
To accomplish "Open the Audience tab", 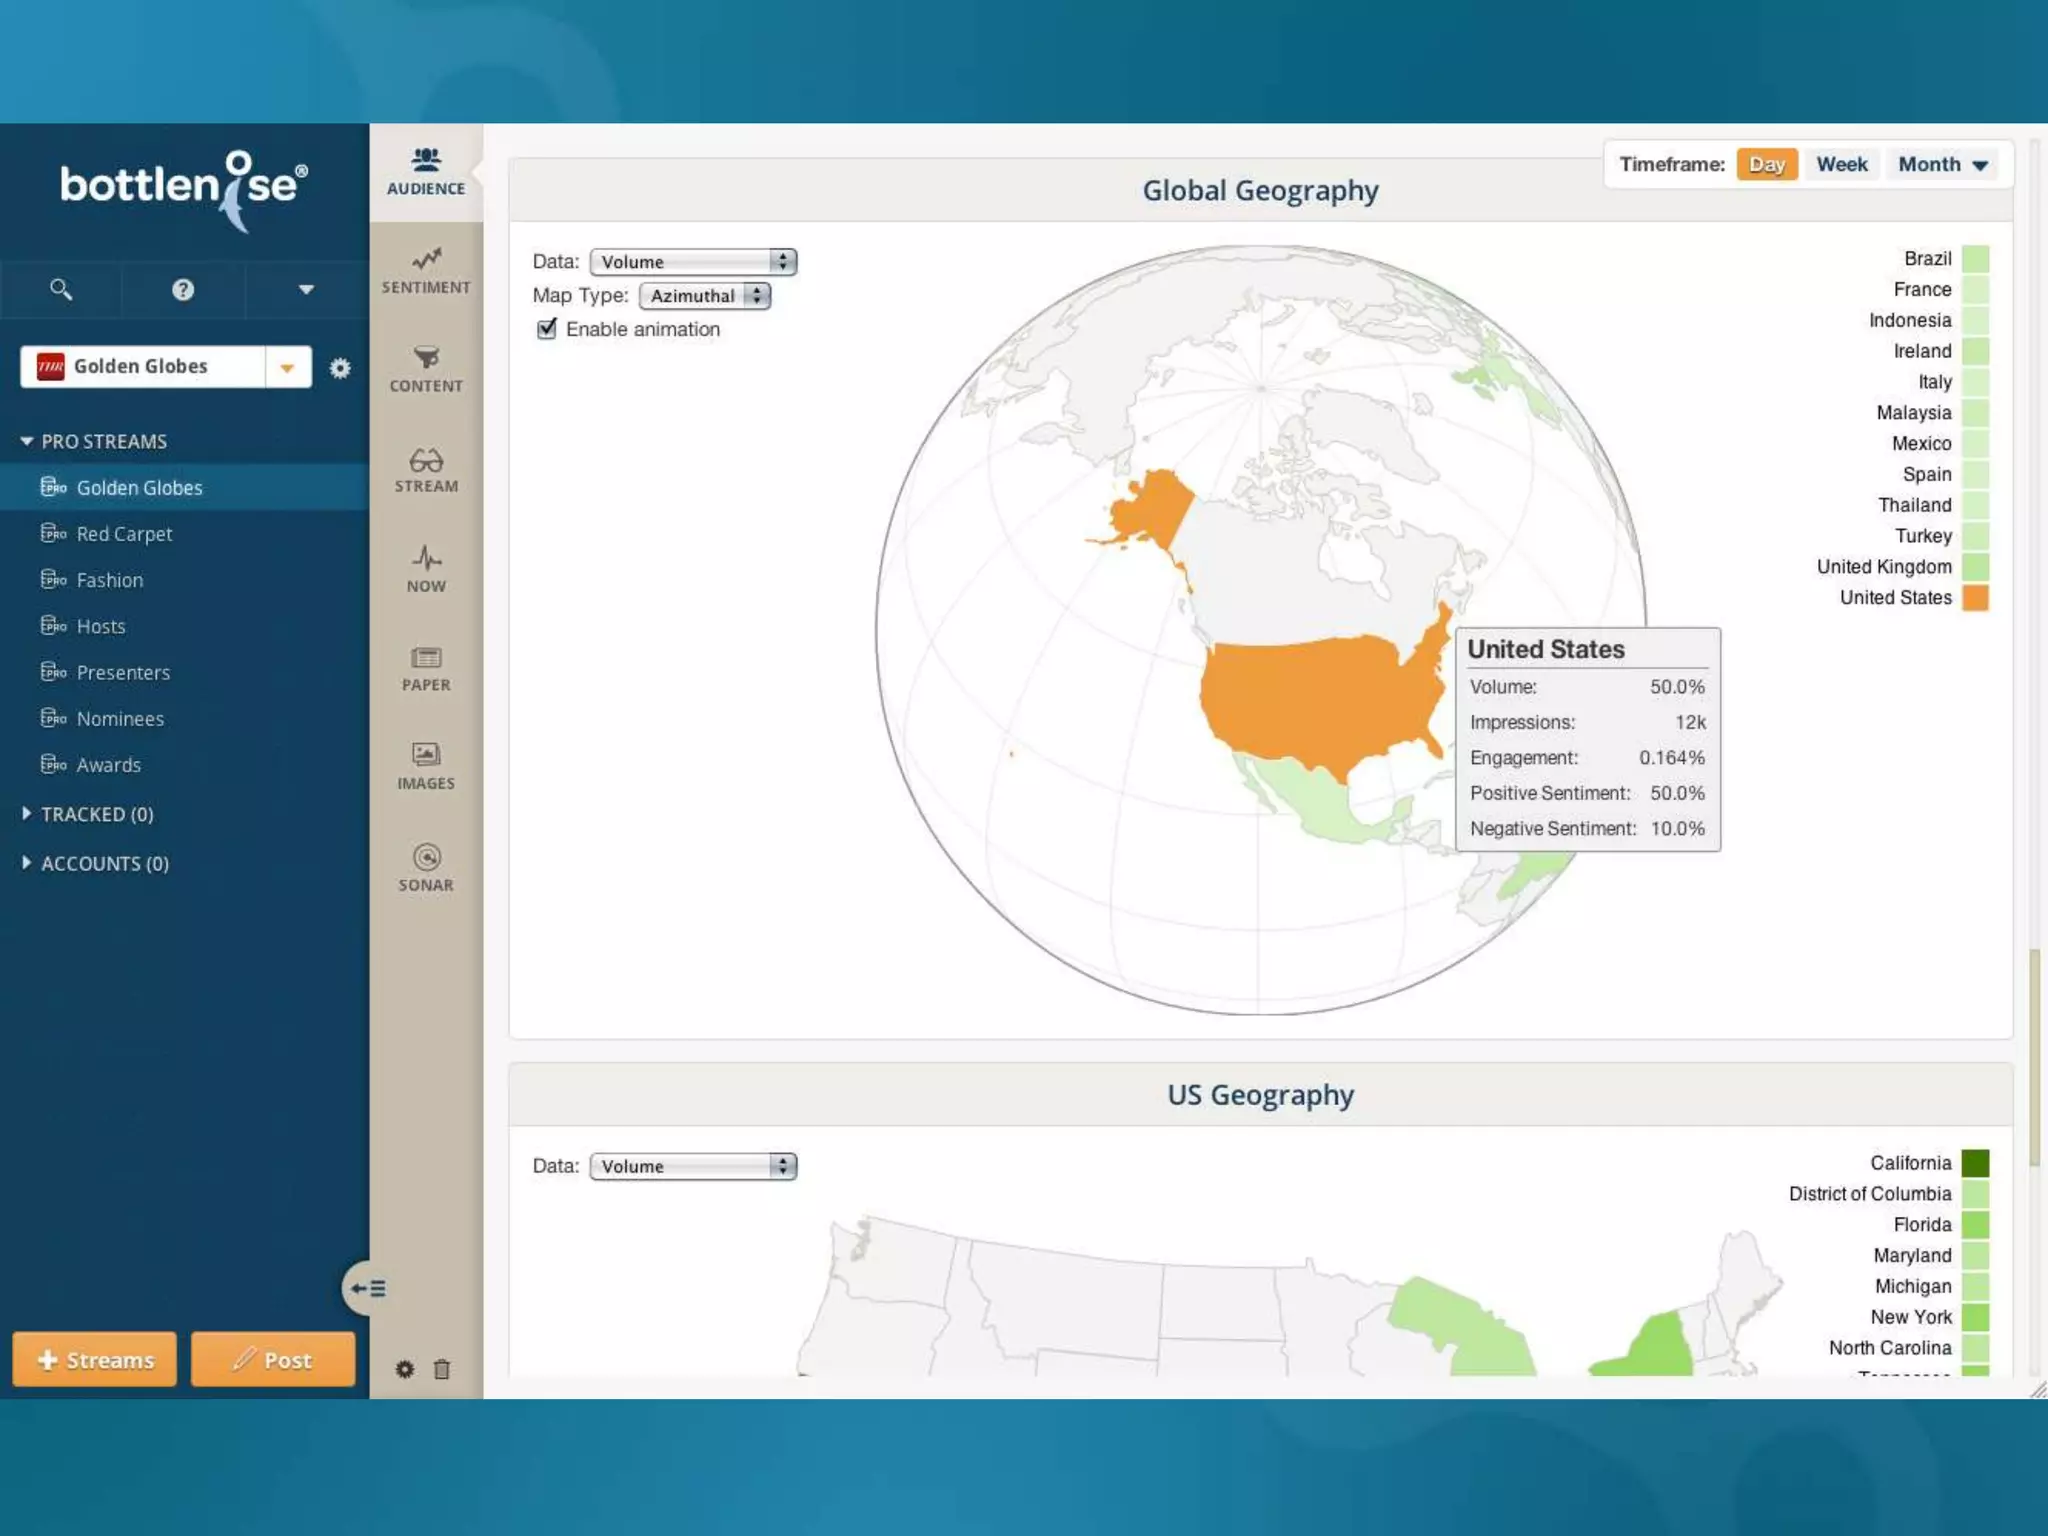I will pyautogui.click(x=426, y=171).
